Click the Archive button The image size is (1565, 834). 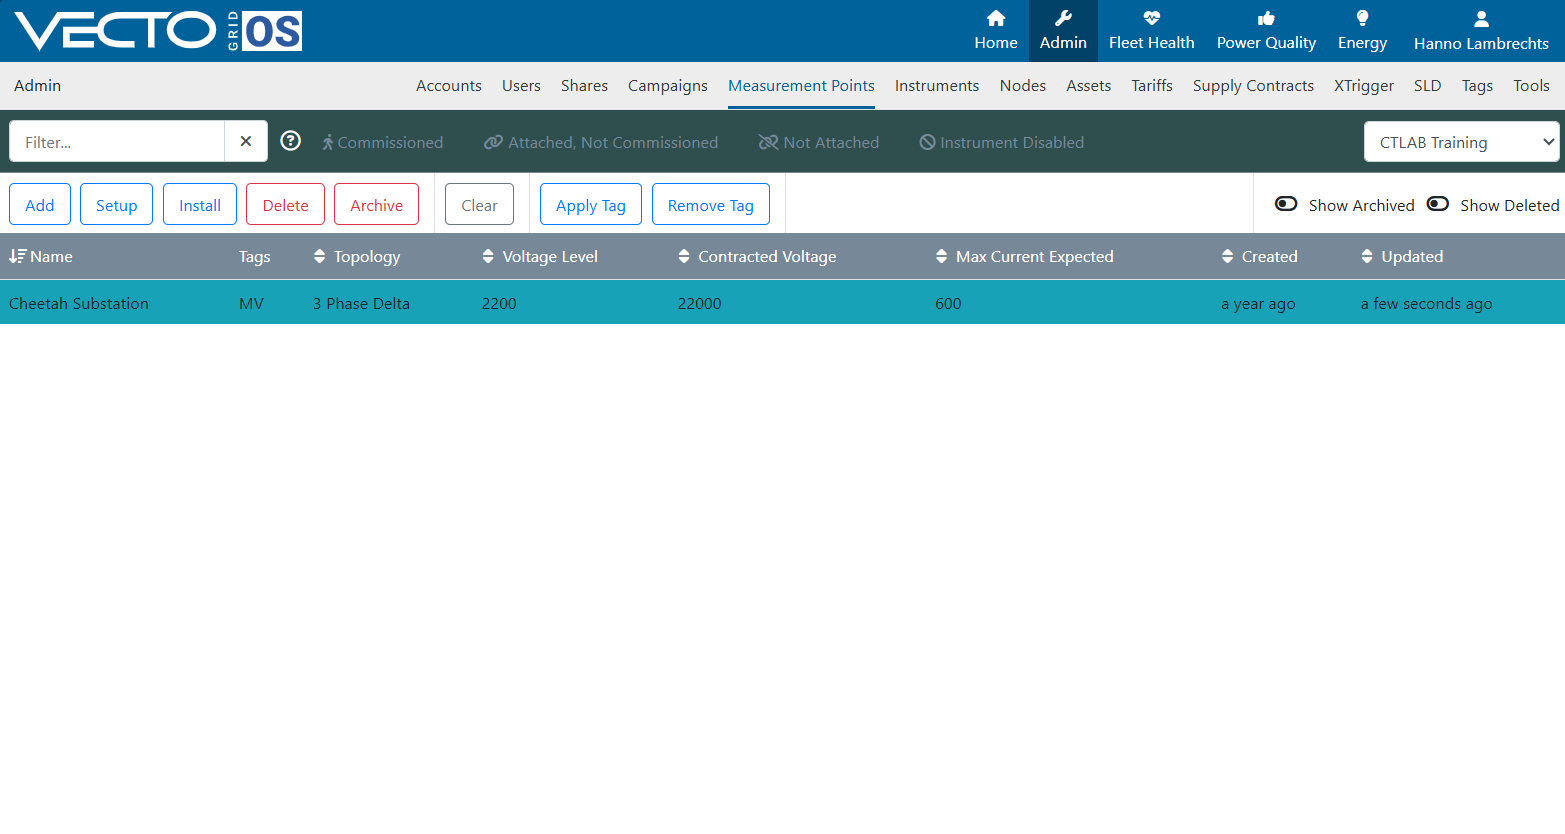click(x=376, y=204)
